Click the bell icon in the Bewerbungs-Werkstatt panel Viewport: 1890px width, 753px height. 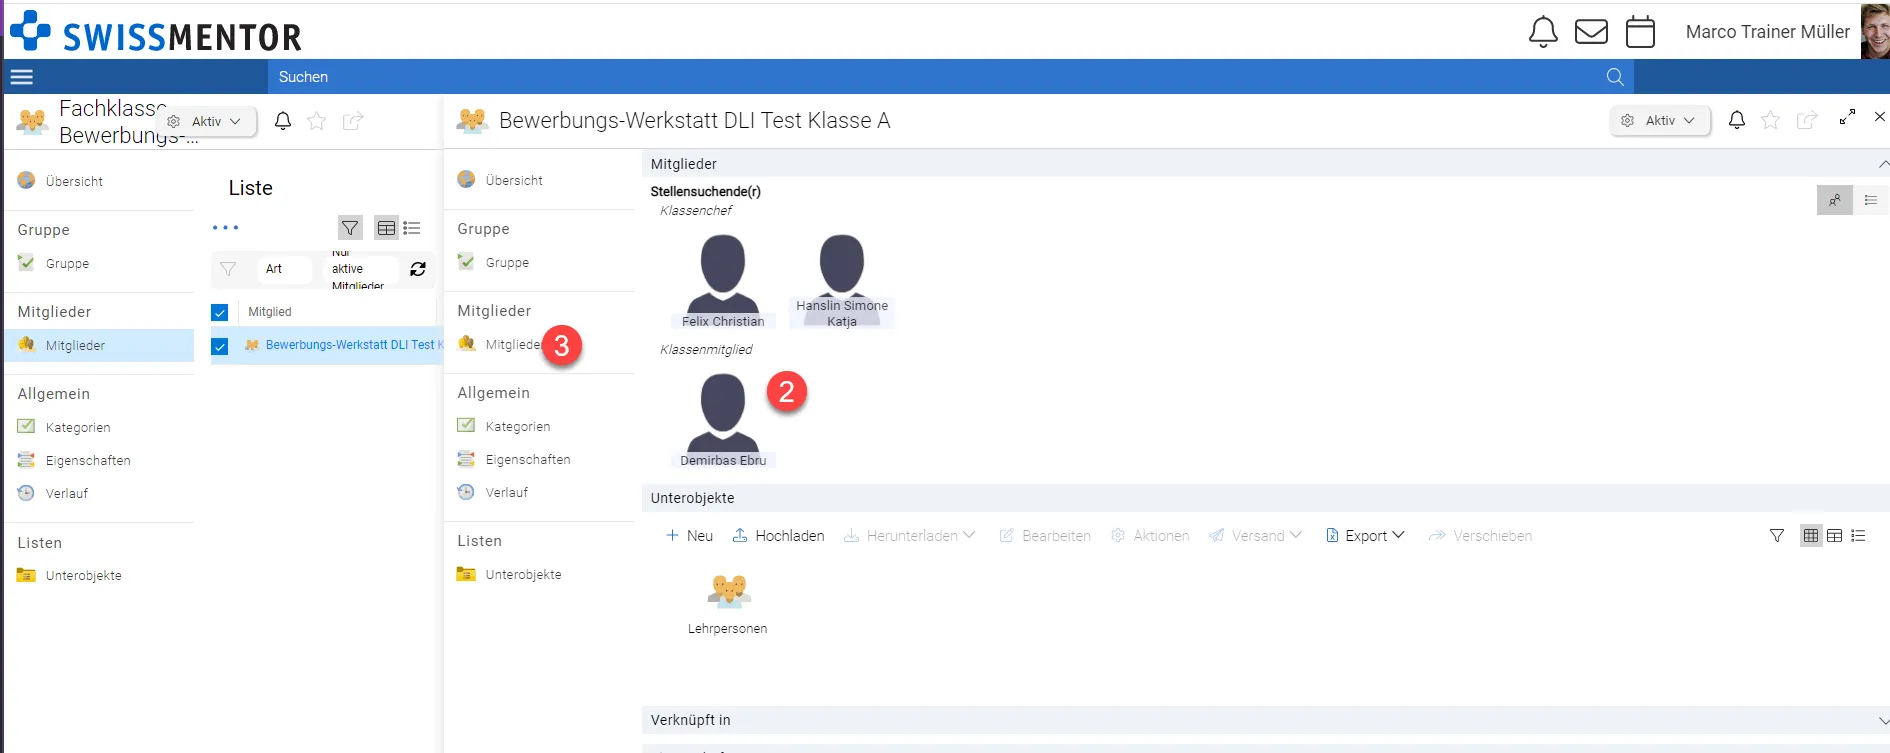coord(1737,120)
